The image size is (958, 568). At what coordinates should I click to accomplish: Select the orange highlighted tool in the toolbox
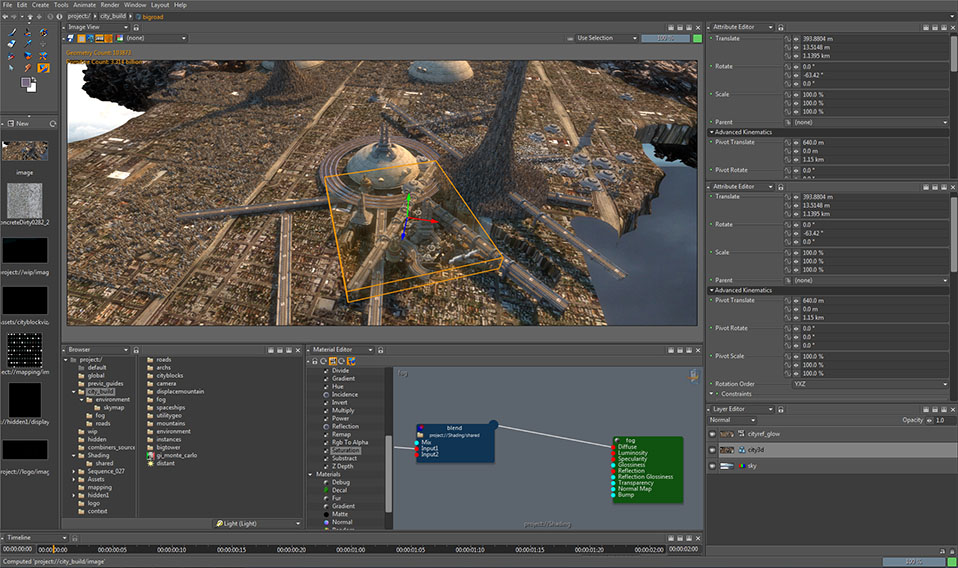[44, 68]
